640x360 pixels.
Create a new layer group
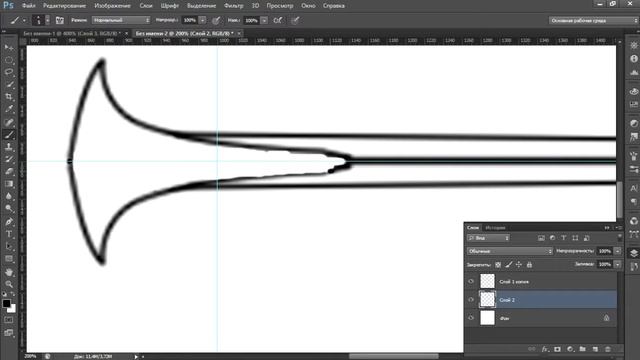click(582, 349)
